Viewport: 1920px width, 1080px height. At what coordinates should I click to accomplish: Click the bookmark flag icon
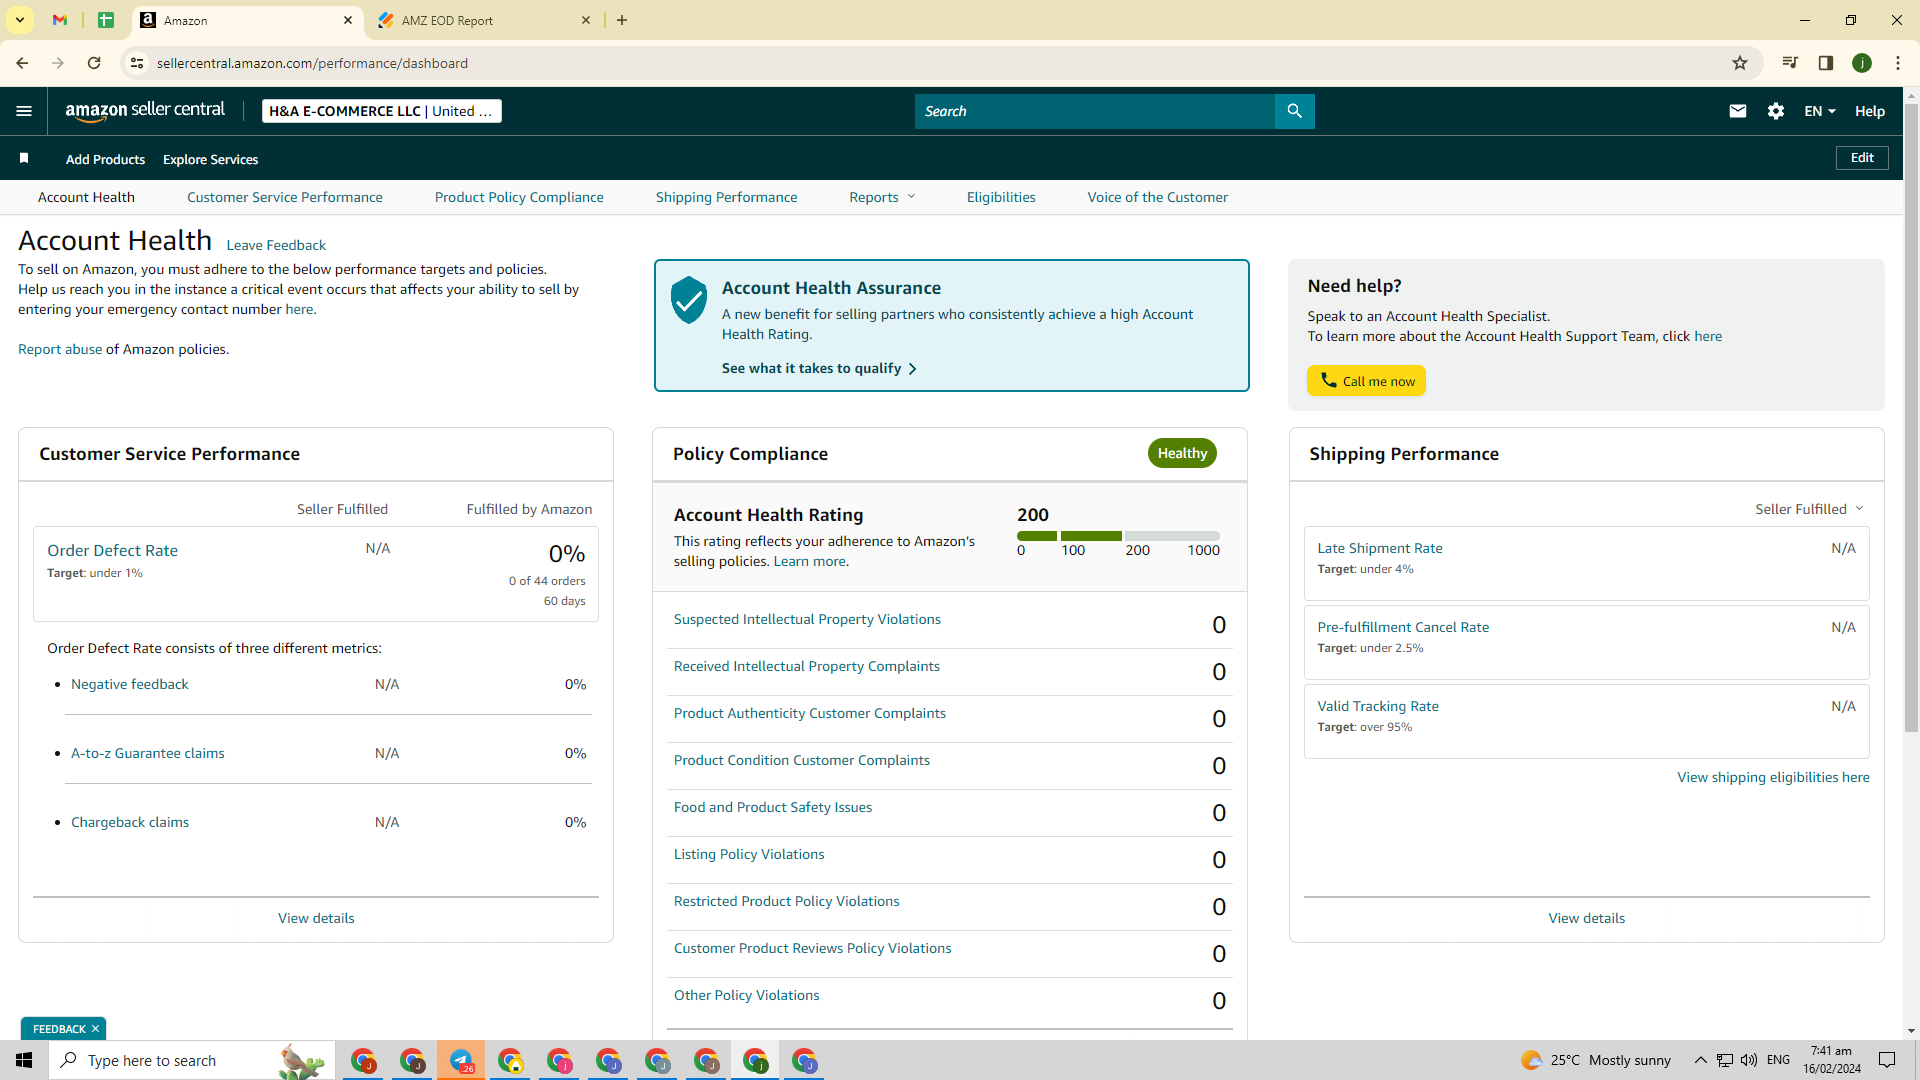(24, 158)
